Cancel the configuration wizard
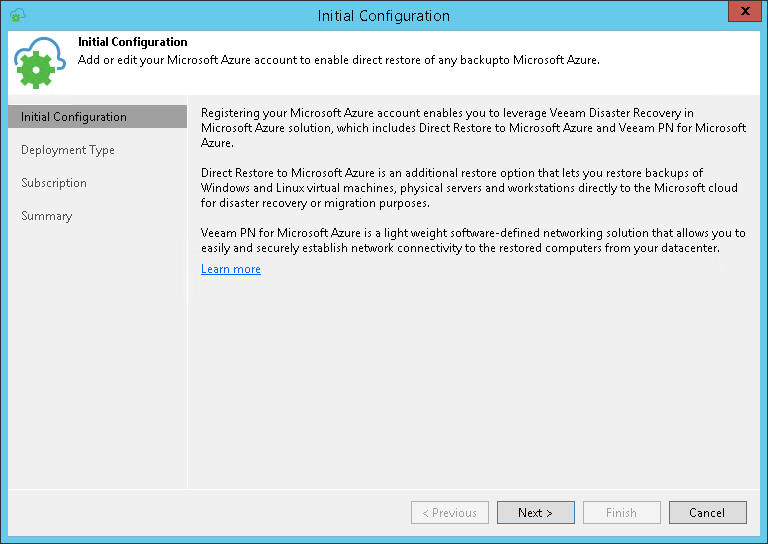Viewport: 768px width, 544px height. (x=707, y=513)
